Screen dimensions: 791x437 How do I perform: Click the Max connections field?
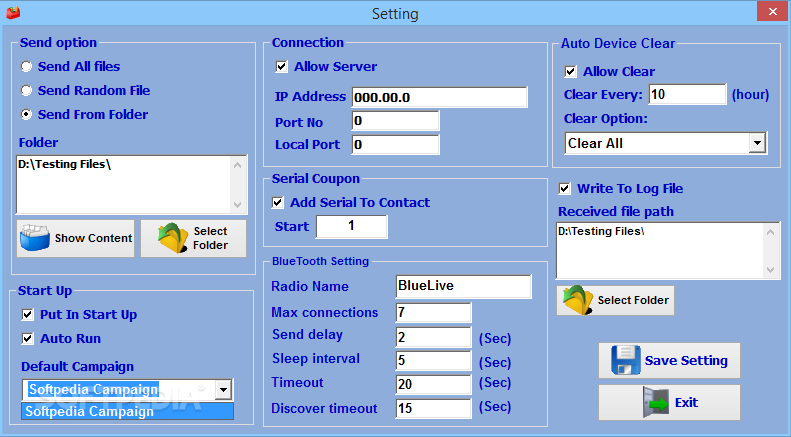433,312
